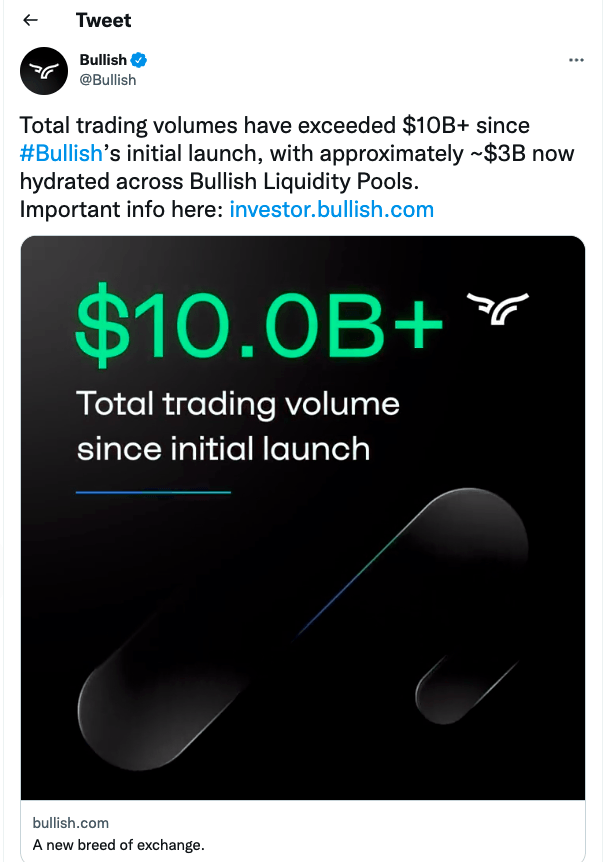
Task: Open the 'A new breed of exchange.' caption
Action: click(118, 845)
